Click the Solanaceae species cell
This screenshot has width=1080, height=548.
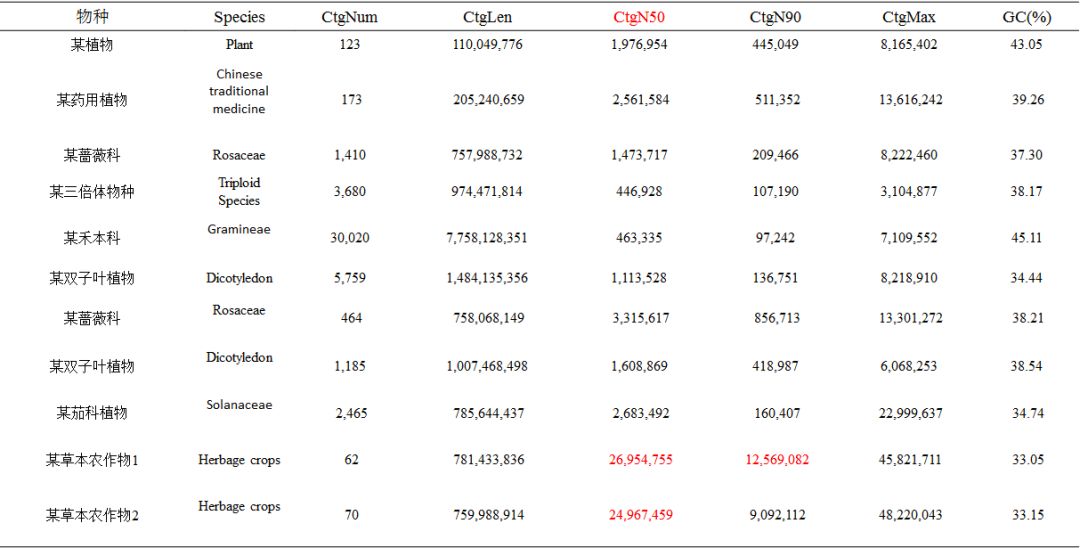[239, 405]
